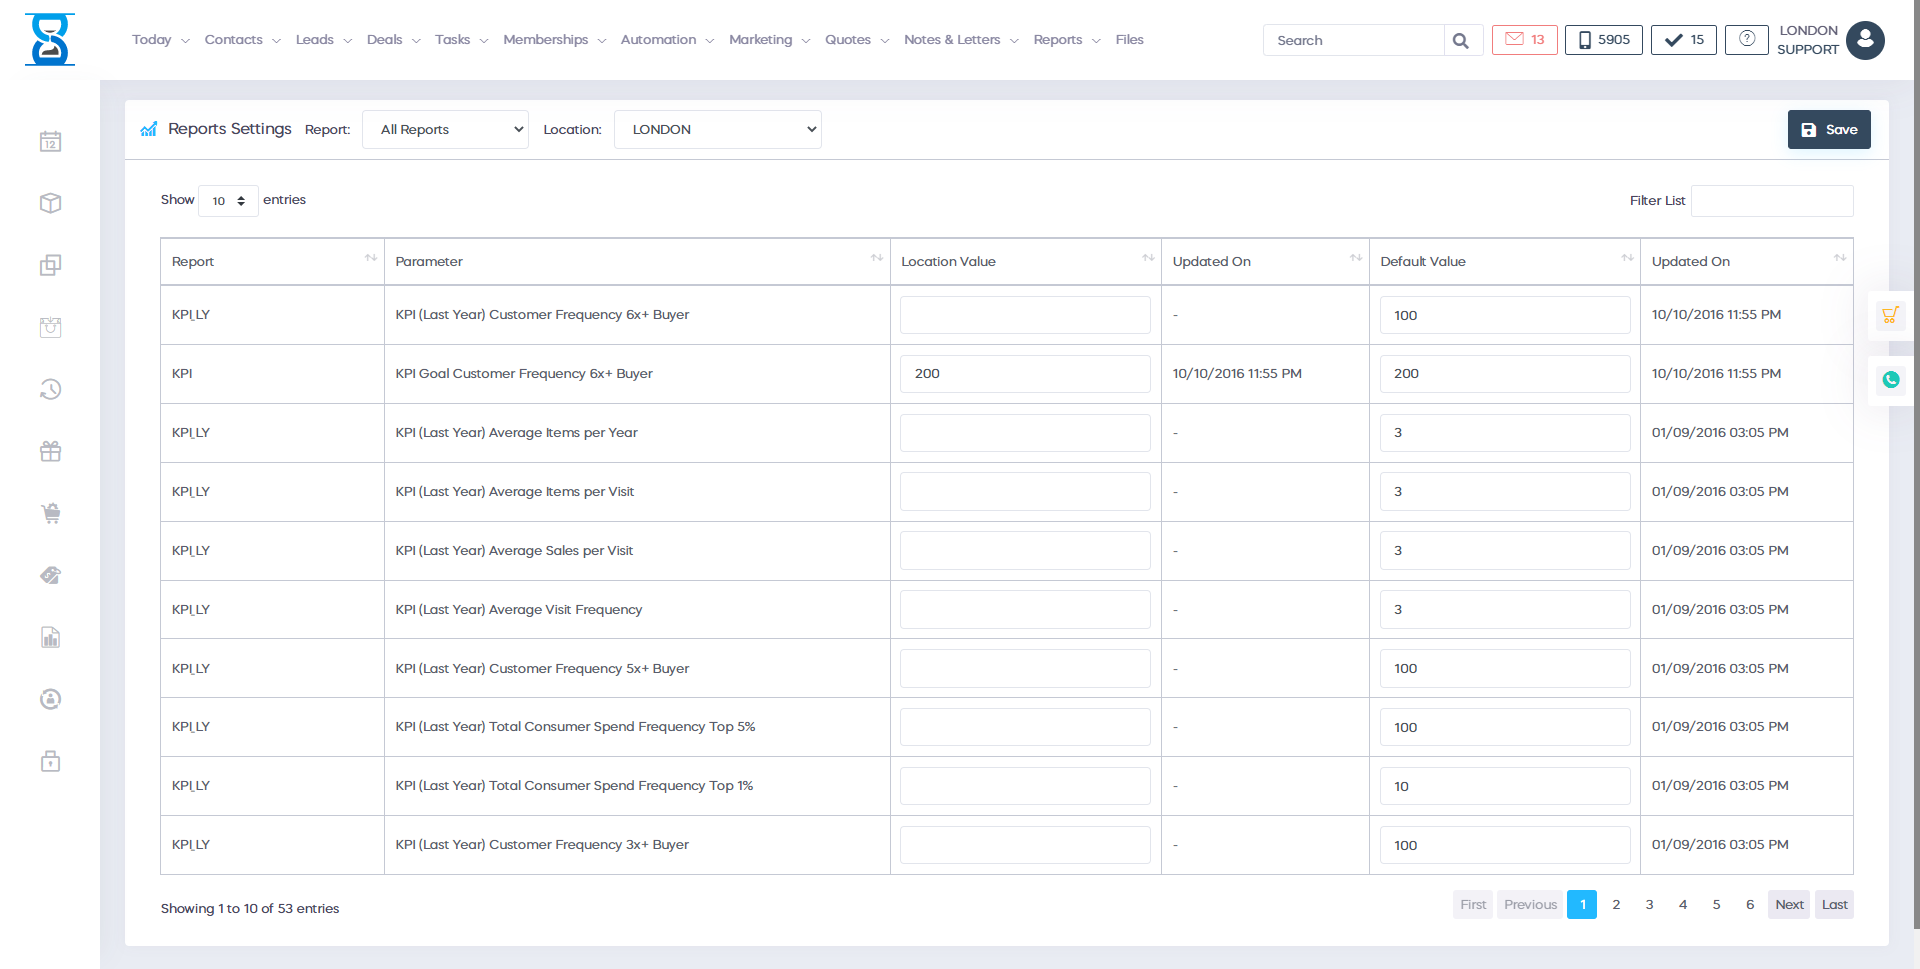The width and height of the screenshot is (1920, 969).
Task: Go to the Next page of entries
Action: [1788, 905]
